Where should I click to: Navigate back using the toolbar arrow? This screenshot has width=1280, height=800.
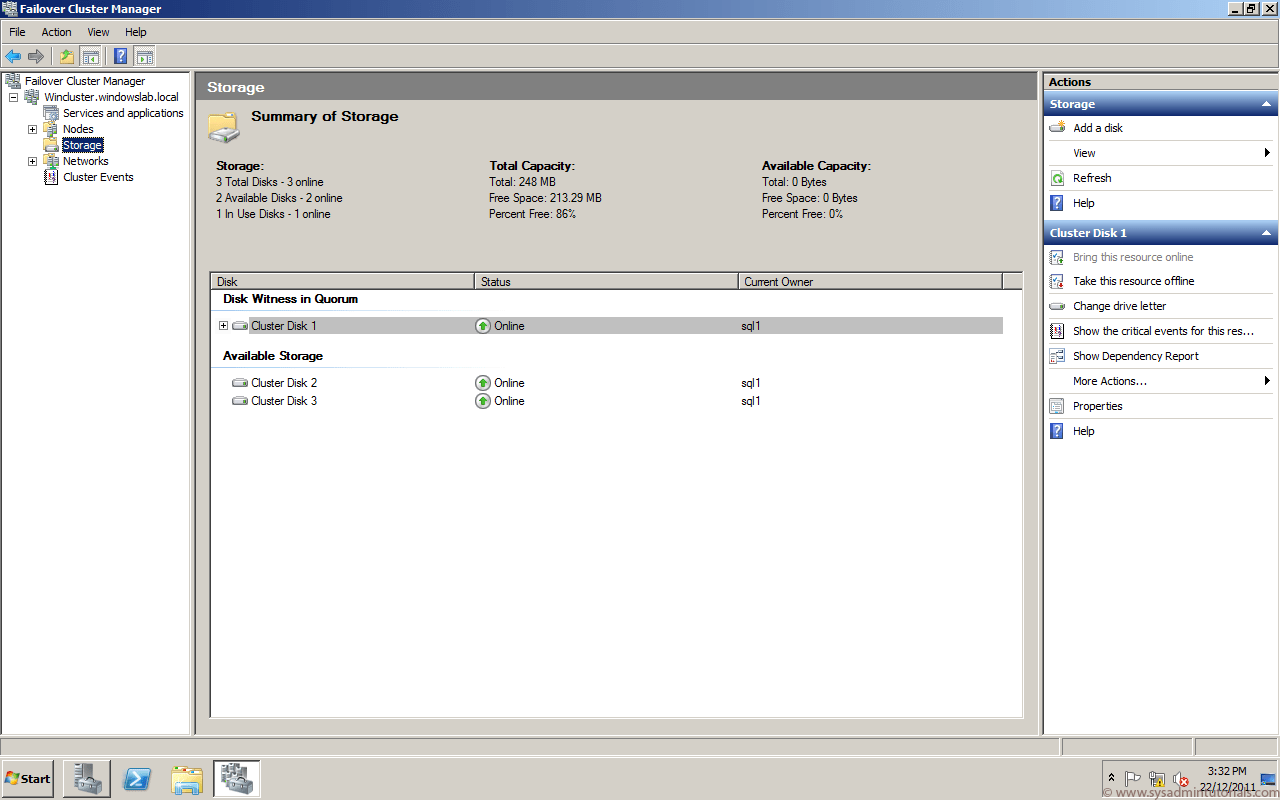pyautogui.click(x=13, y=56)
